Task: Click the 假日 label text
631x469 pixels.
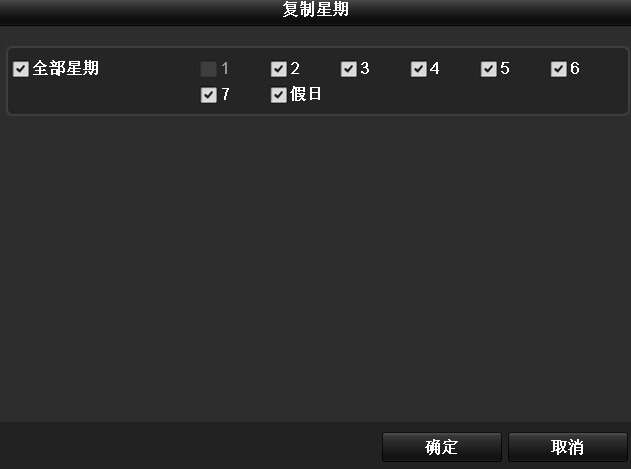Action: [x=305, y=94]
